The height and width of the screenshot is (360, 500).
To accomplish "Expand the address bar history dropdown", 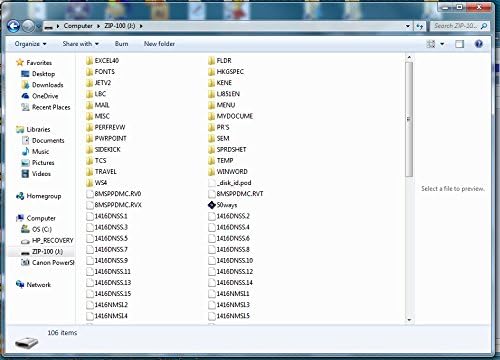I will point(408,26).
